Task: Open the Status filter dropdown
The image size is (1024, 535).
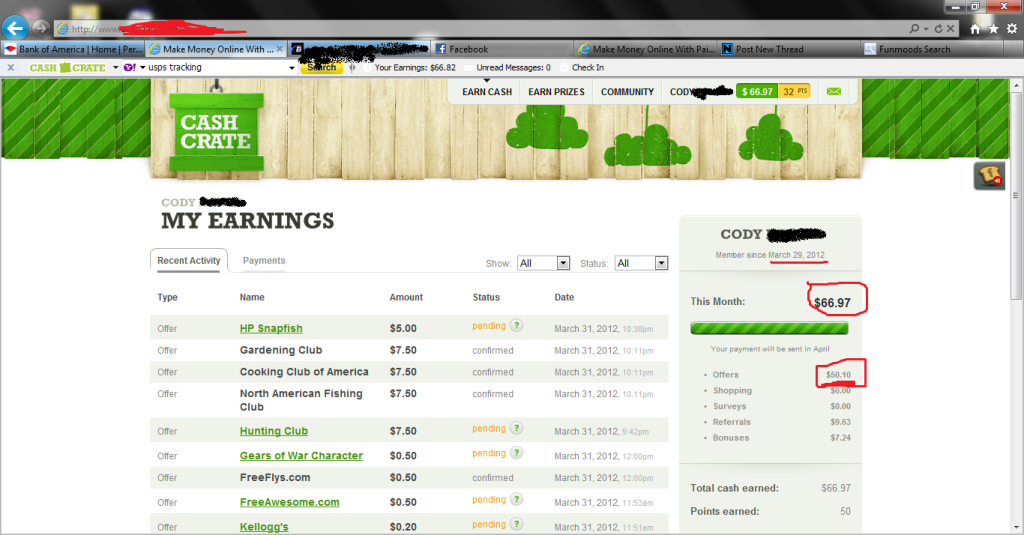Action: pos(641,263)
